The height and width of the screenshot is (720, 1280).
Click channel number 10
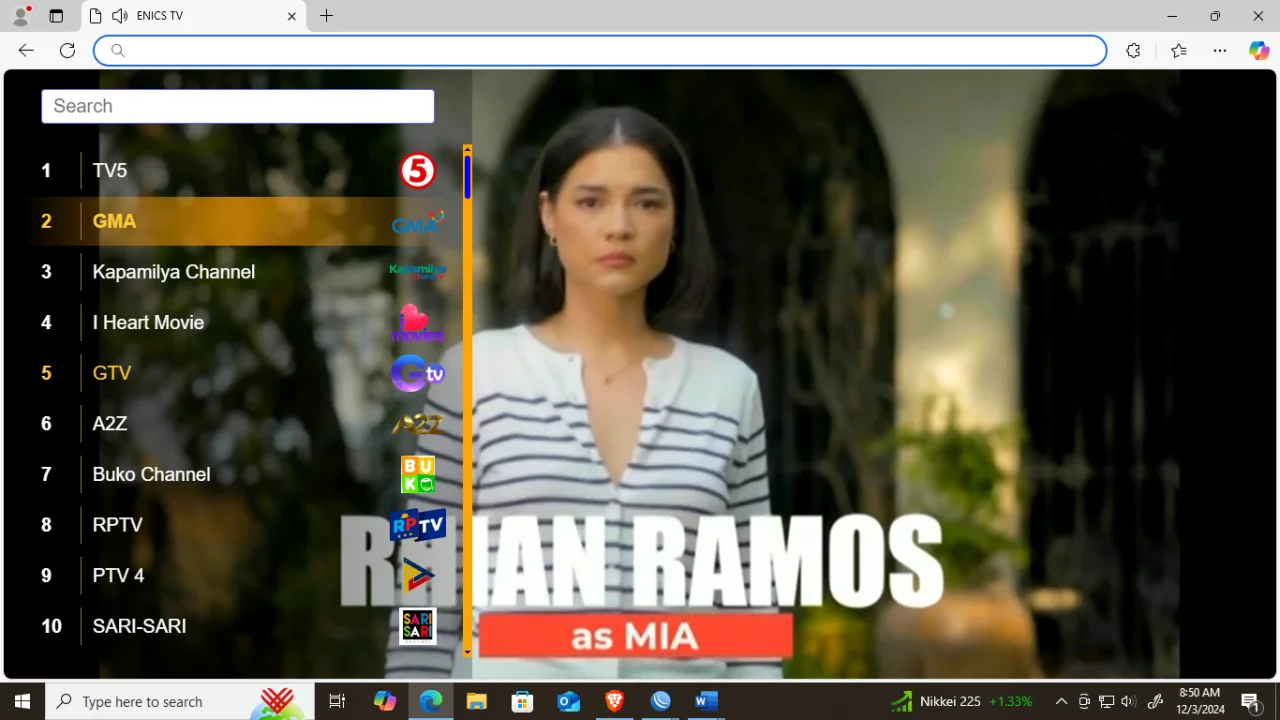click(x=51, y=627)
